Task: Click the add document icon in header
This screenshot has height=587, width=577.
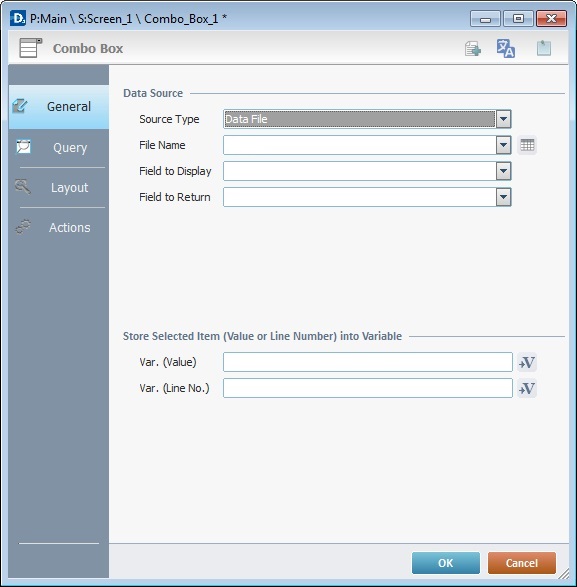Action: point(473,49)
